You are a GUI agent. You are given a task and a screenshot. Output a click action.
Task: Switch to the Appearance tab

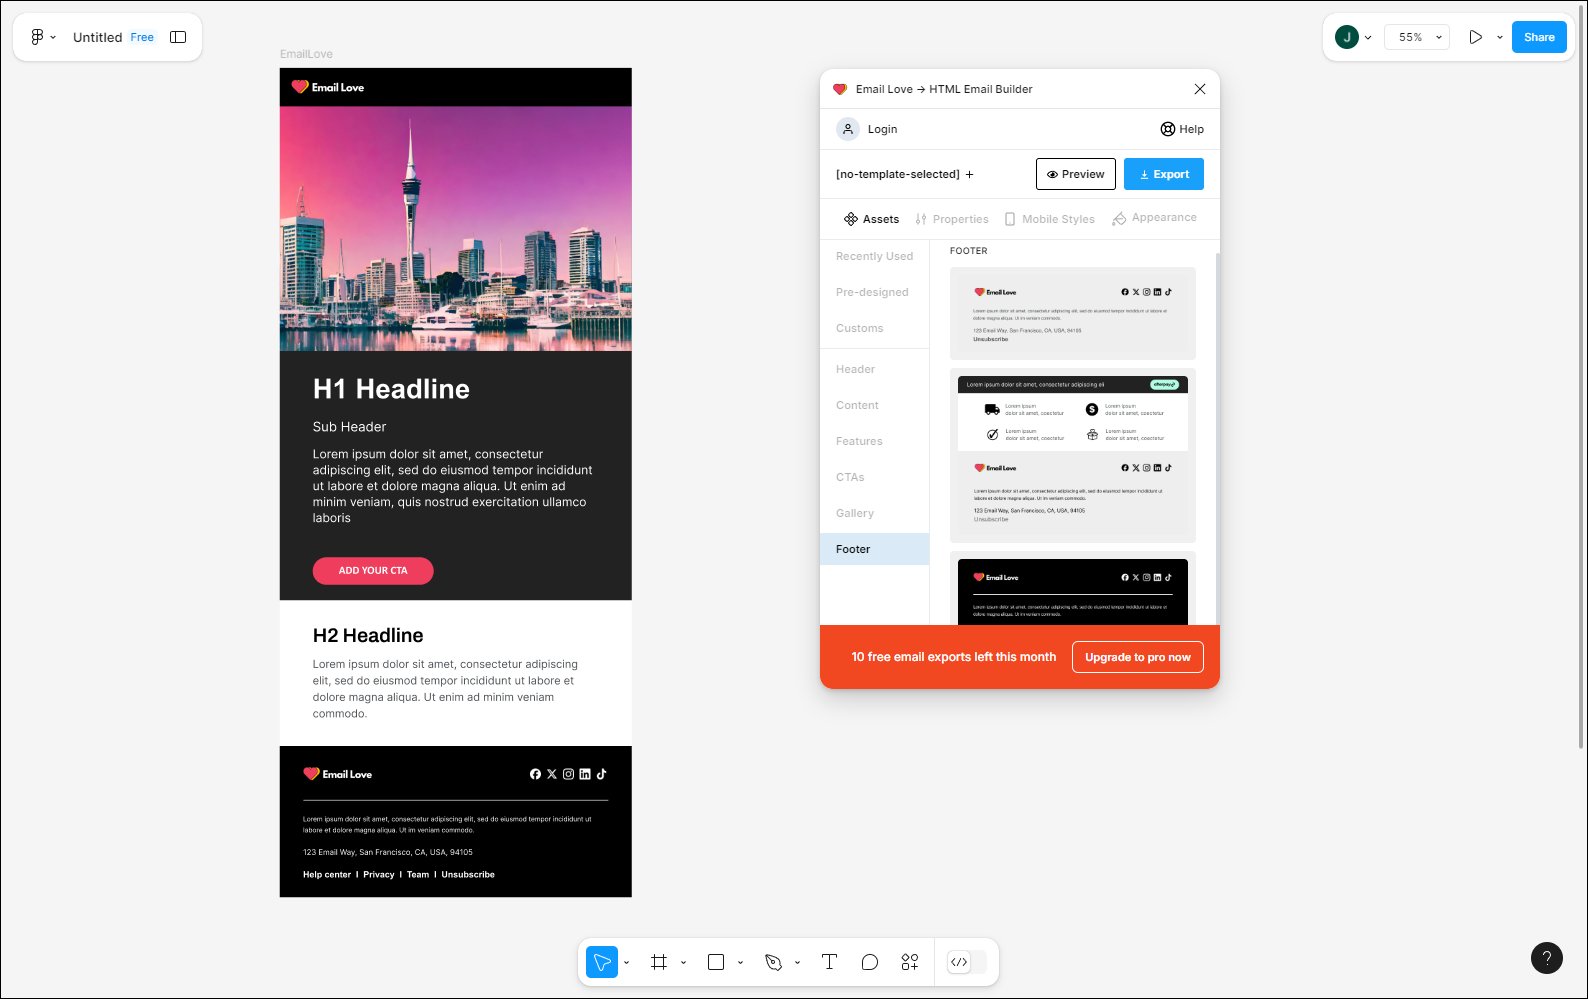point(1154,218)
